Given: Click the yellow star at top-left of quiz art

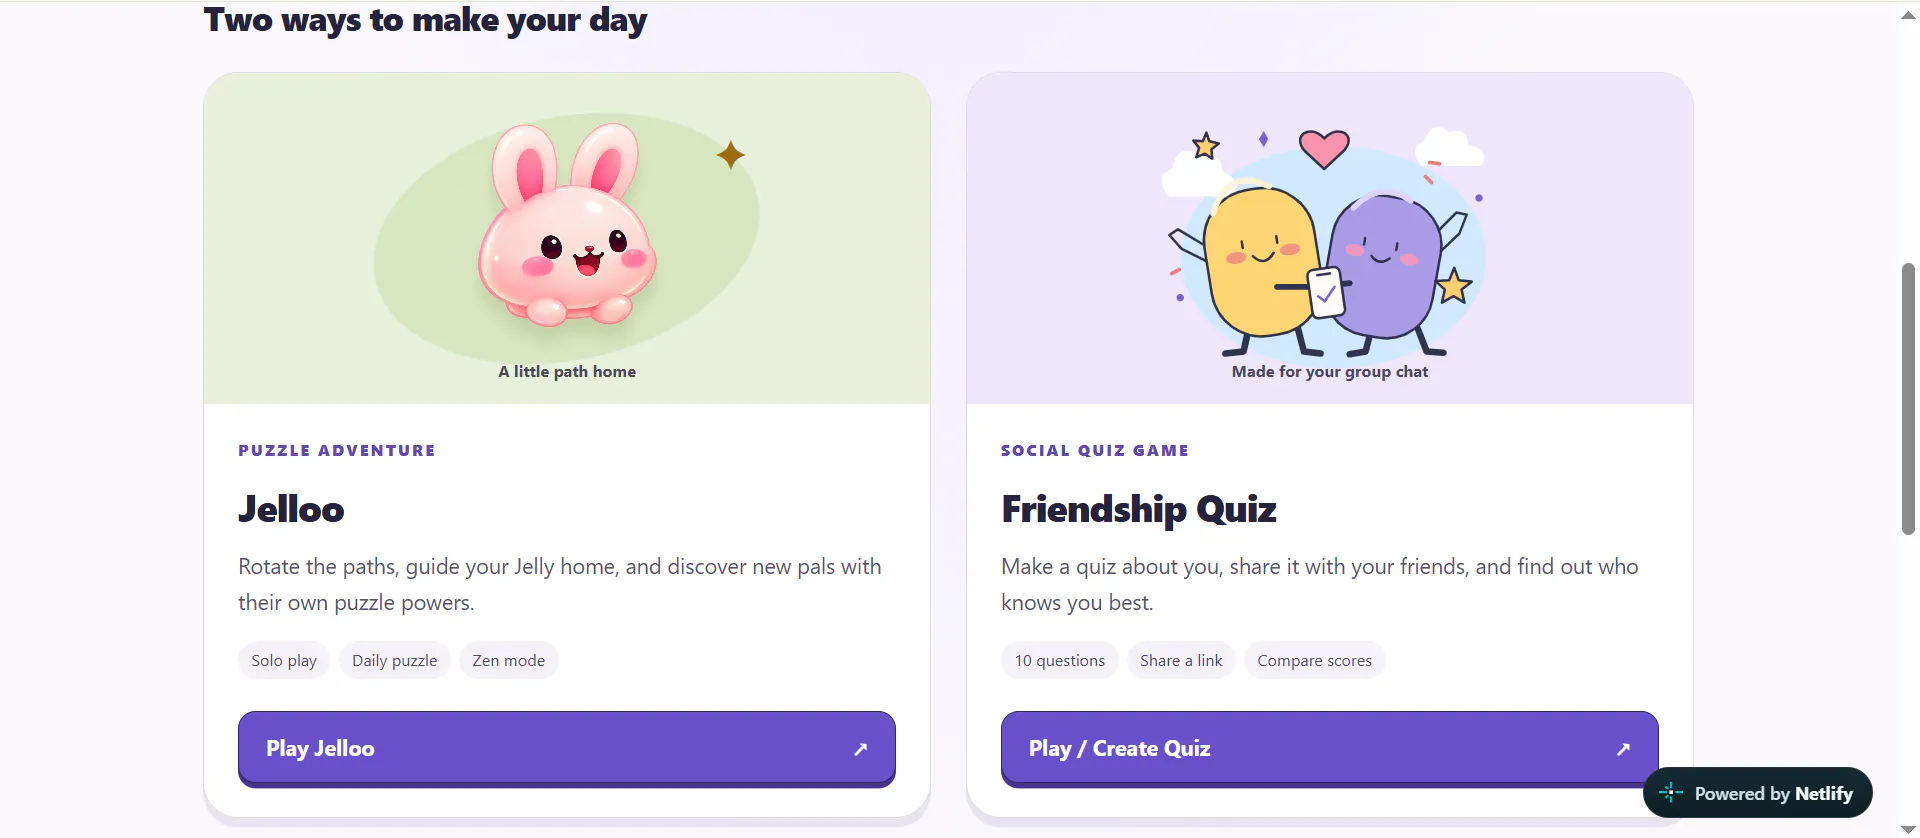Looking at the screenshot, I should tap(1206, 146).
